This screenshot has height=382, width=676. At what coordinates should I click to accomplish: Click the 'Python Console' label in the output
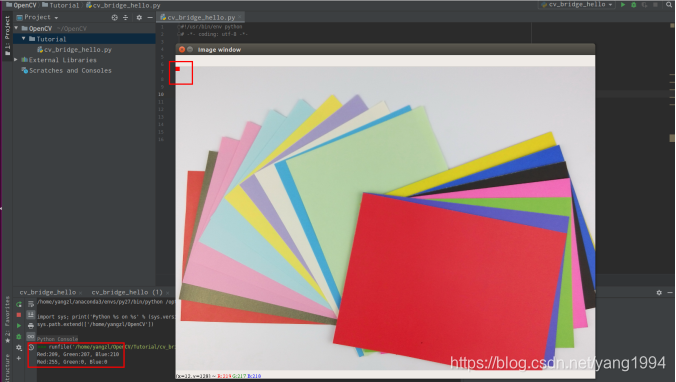click(57, 339)
